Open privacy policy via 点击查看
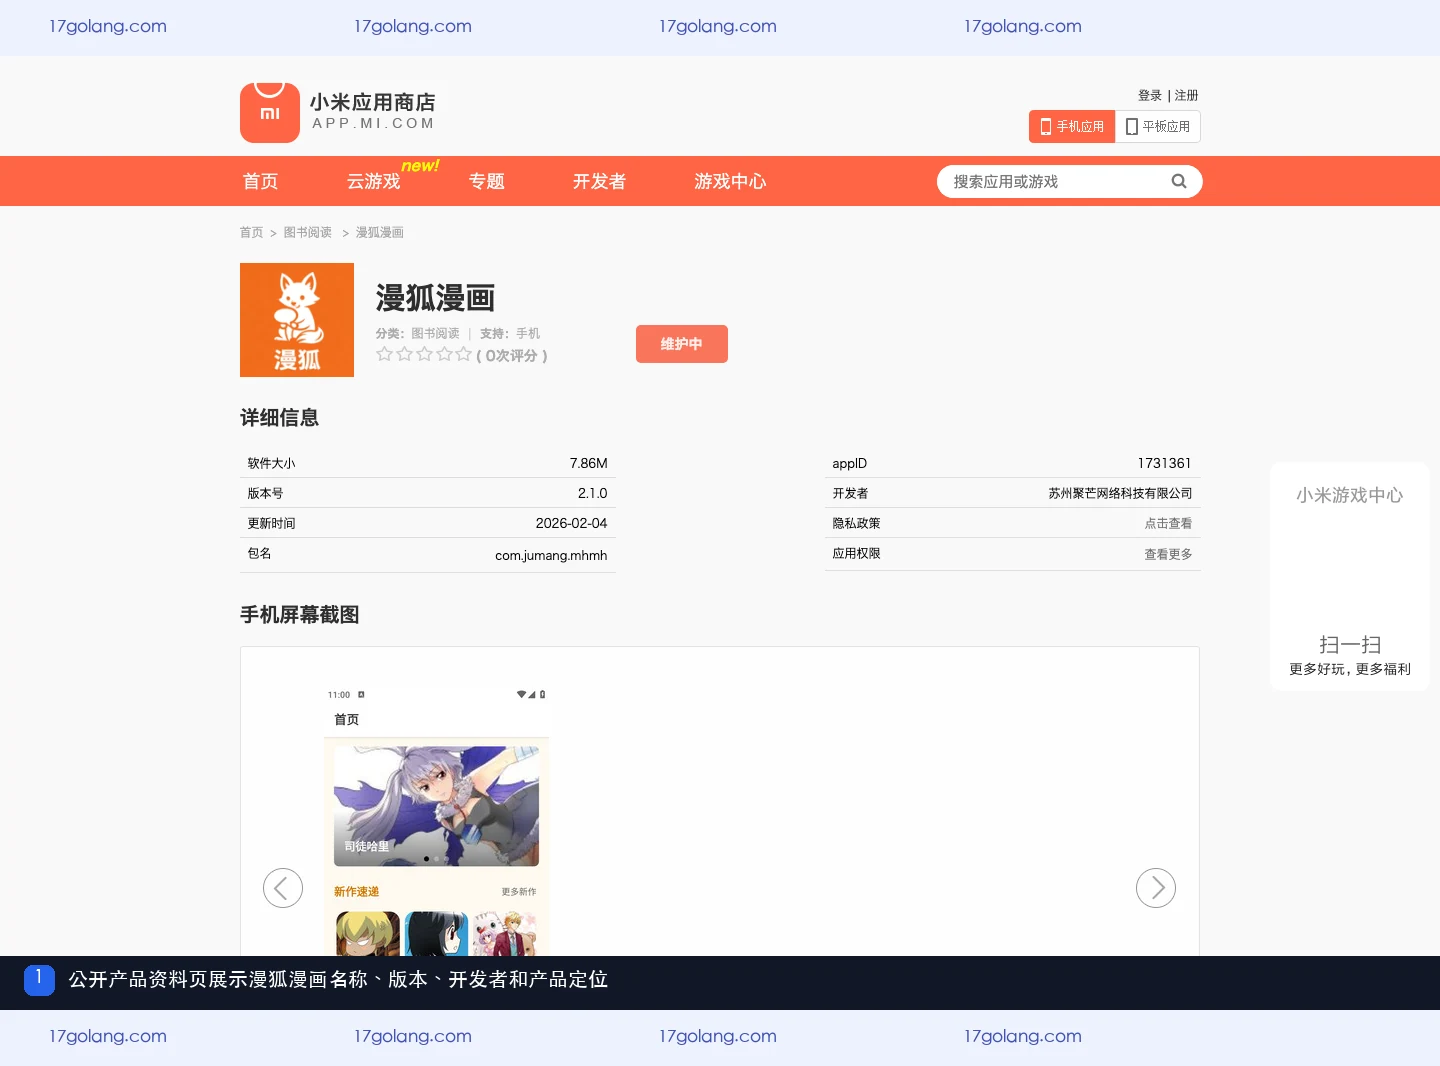 [1168, 523]
